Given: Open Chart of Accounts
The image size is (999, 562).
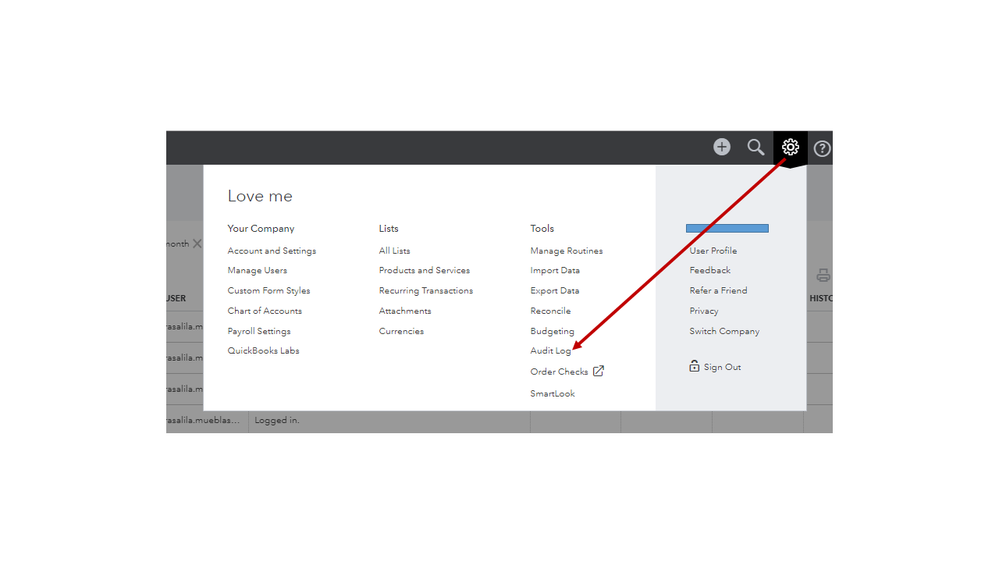Looking at the screenshot, I should point(264,311).
